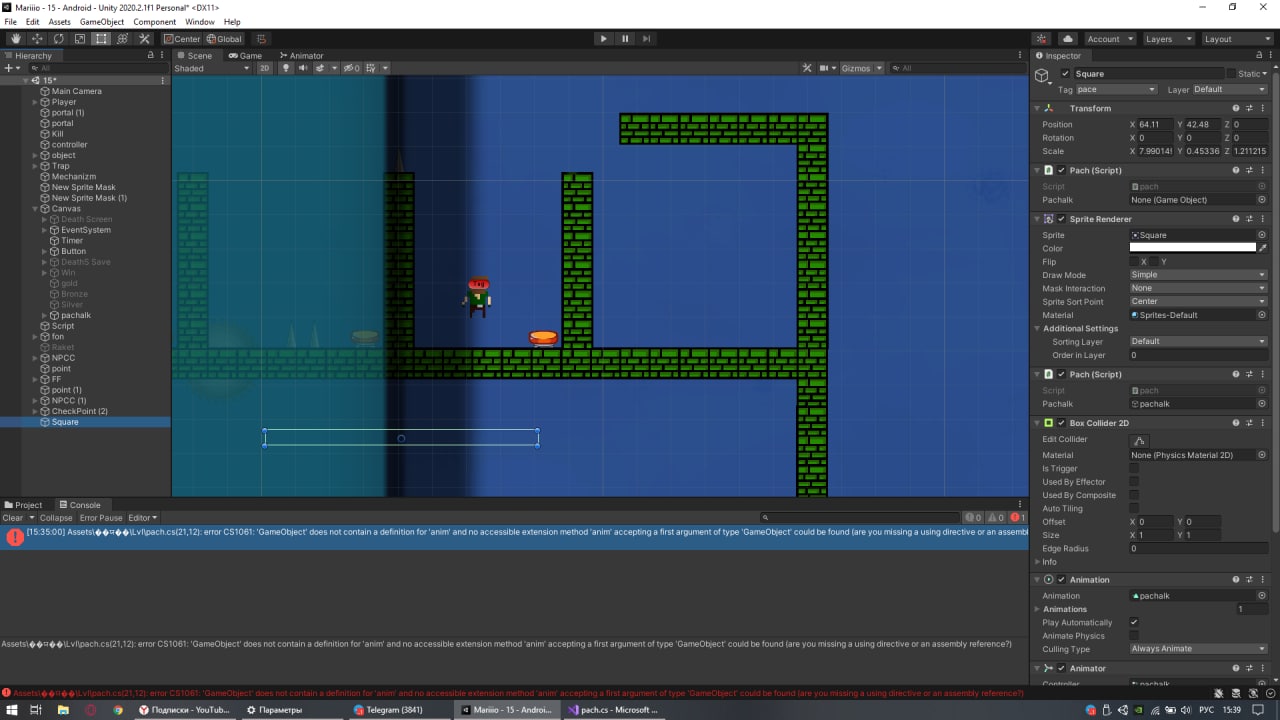The width and height of the screenshot is (1280, 720).
Task: Open the Tag dropdown showing pace
Action: coord(1116,89)
